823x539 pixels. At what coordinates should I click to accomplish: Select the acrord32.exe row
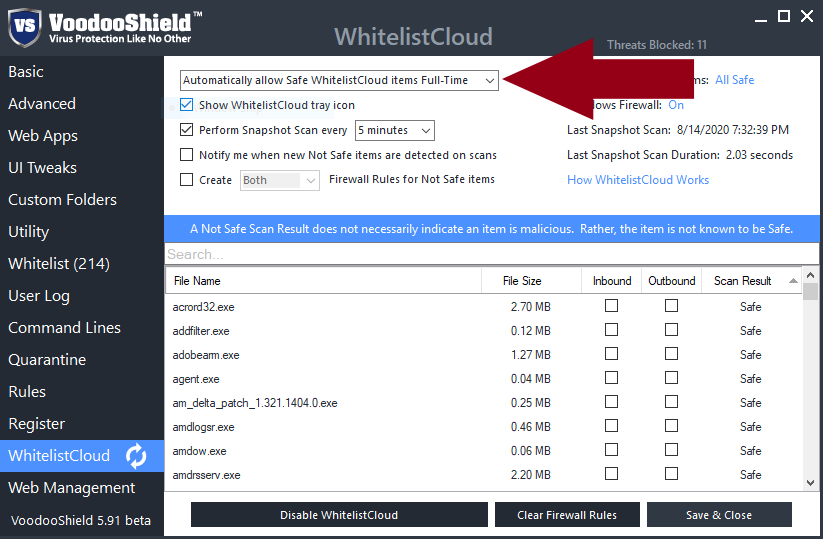coord(484,307)
